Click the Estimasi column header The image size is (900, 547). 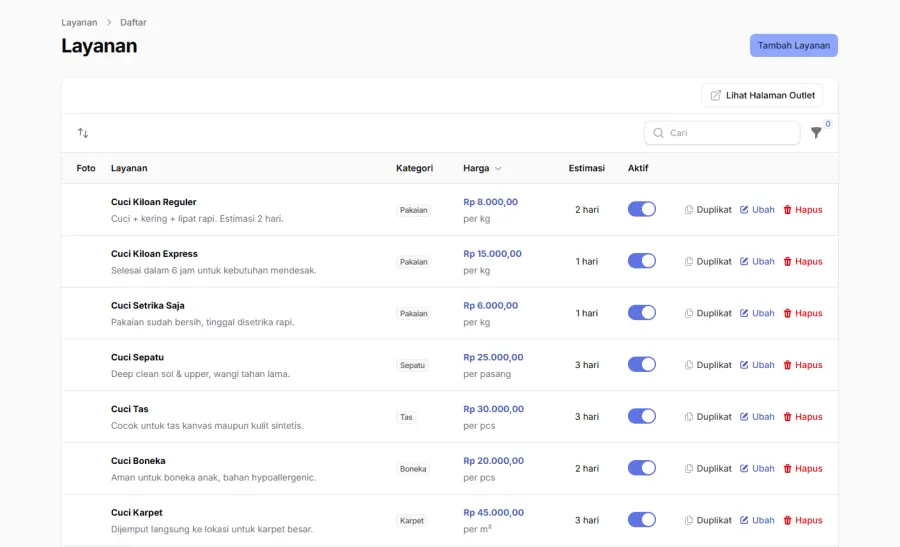pos(587,168)
